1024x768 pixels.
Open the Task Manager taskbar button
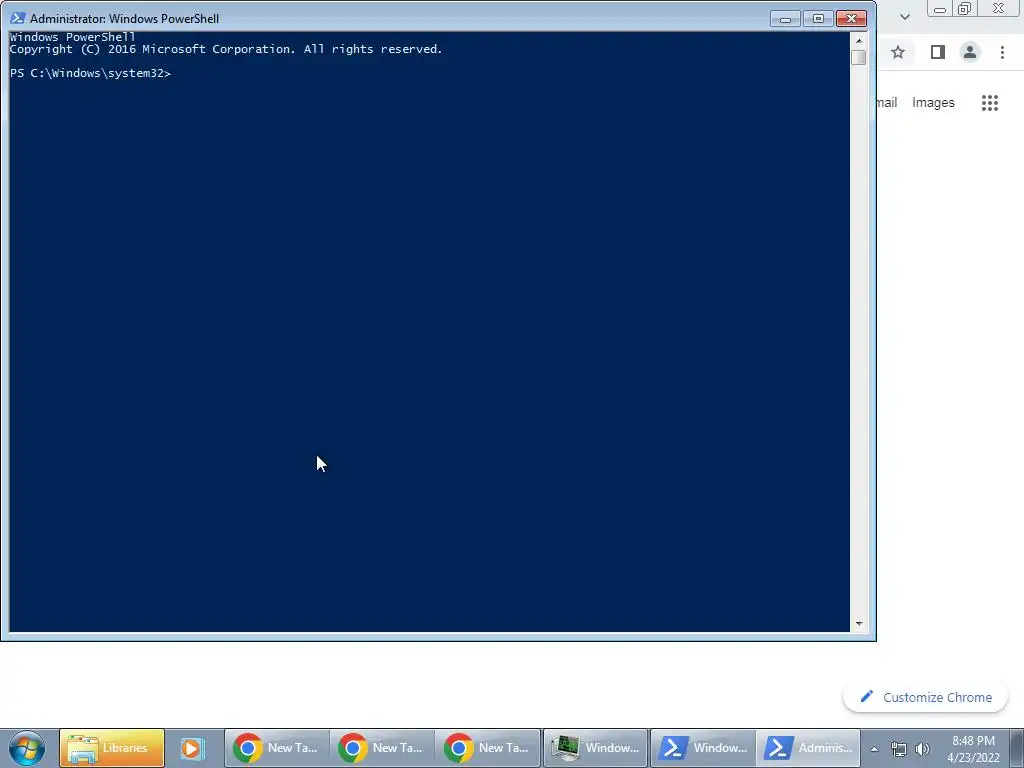coord(595,748)
